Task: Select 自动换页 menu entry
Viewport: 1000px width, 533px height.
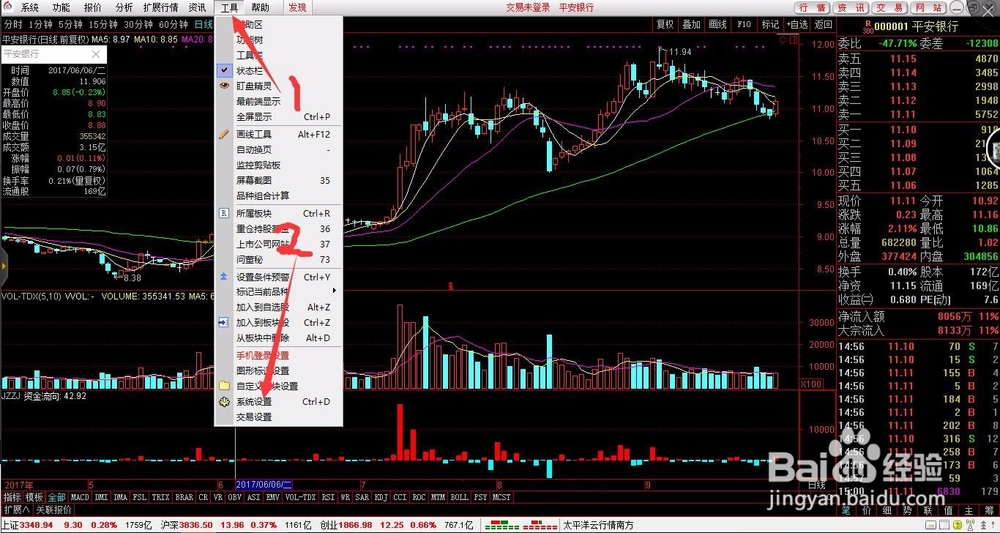Action: (279, 150)
